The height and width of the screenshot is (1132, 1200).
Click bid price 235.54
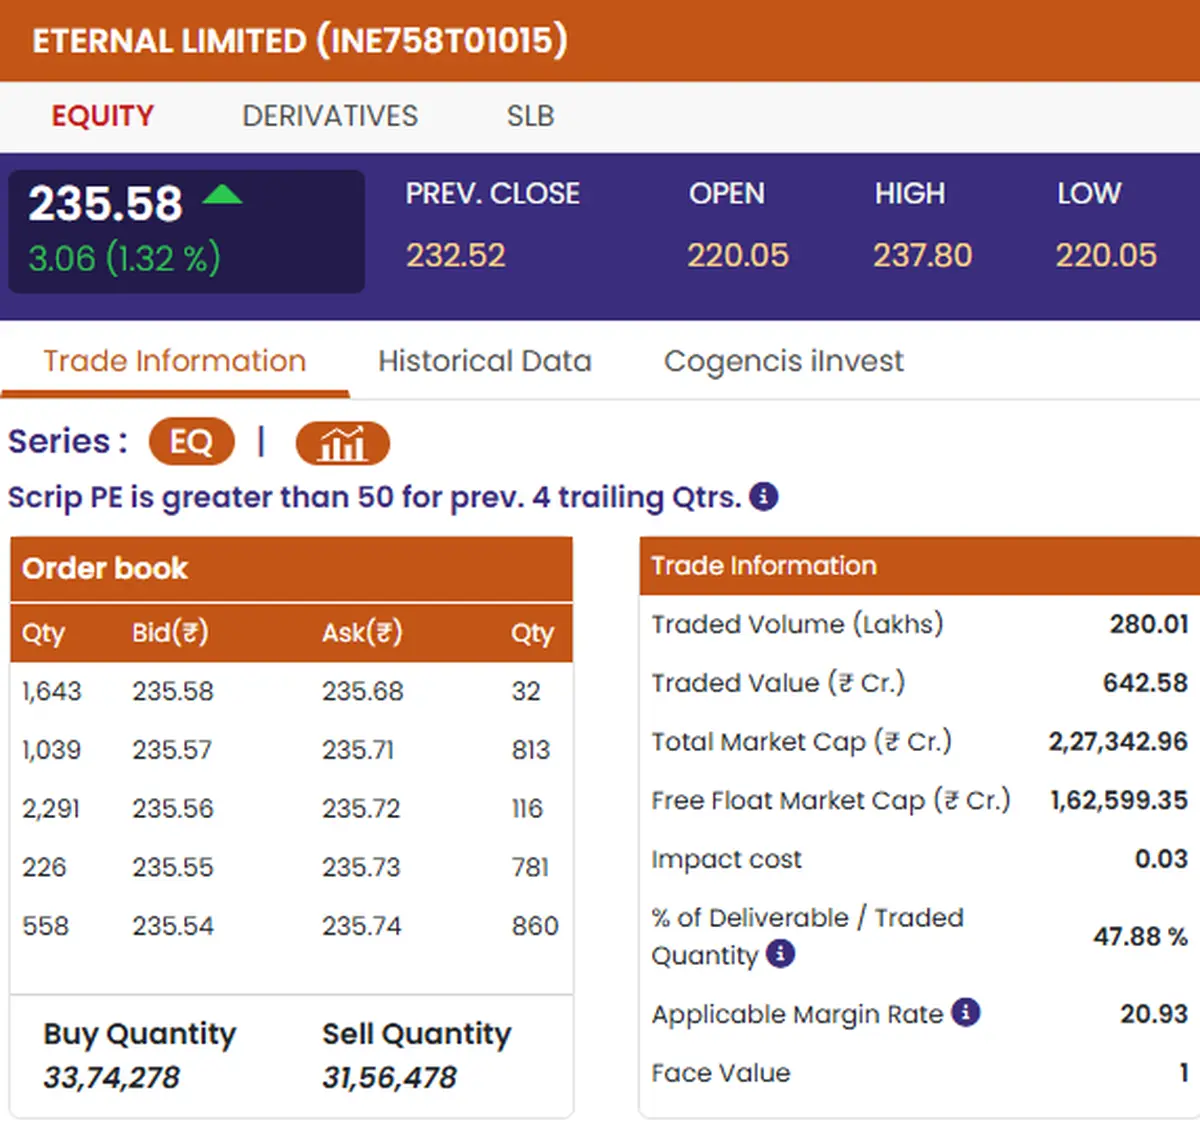click(x=173, y=926)
